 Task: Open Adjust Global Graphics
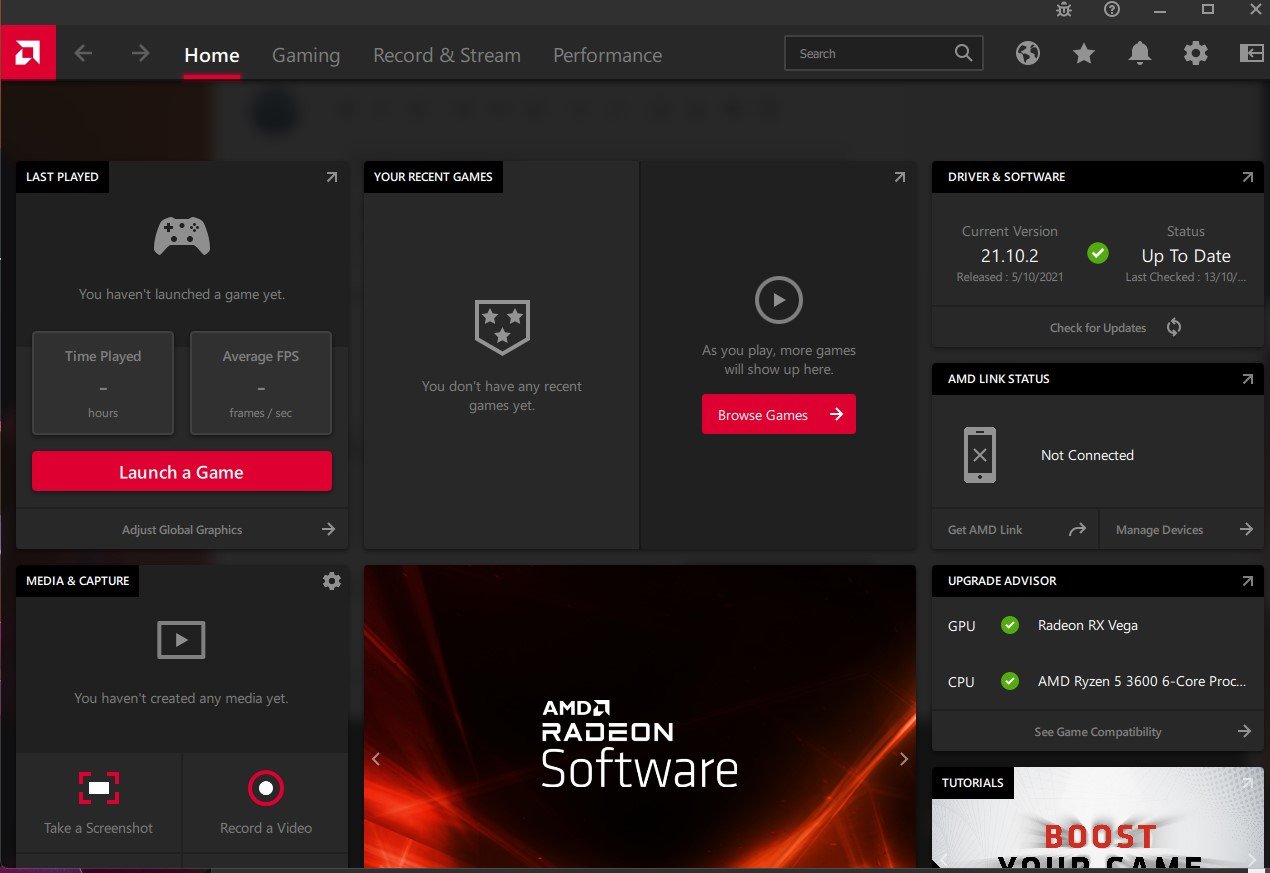click(x=182, y=529)
